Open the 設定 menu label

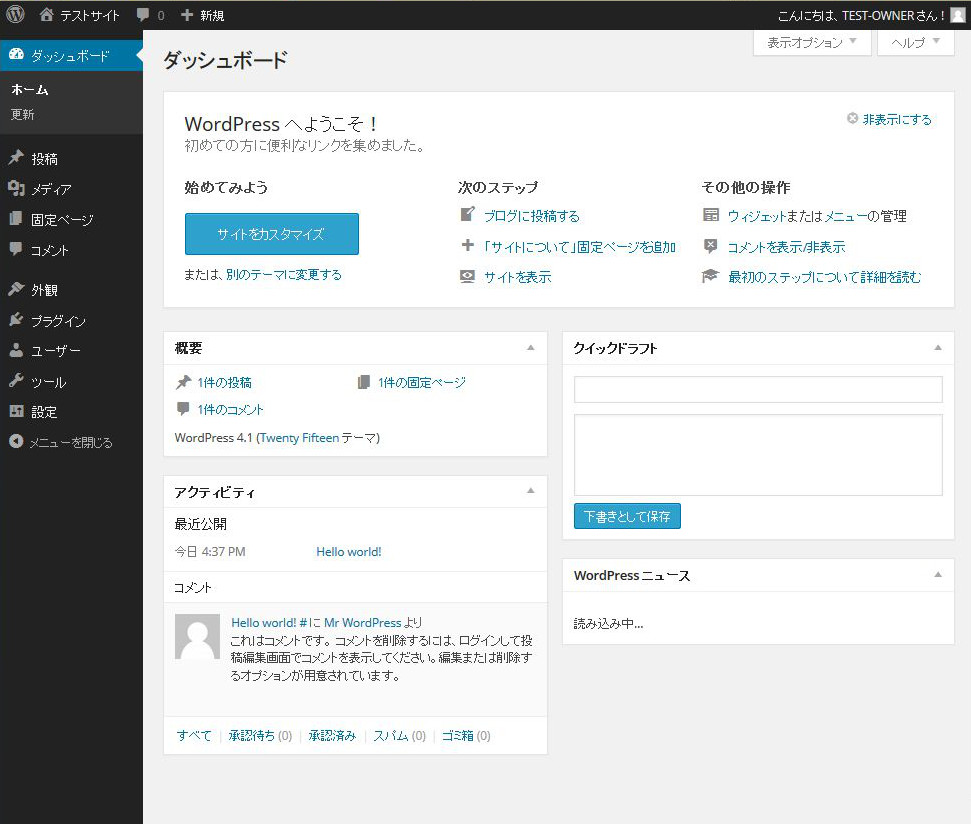tap(44, 412)
